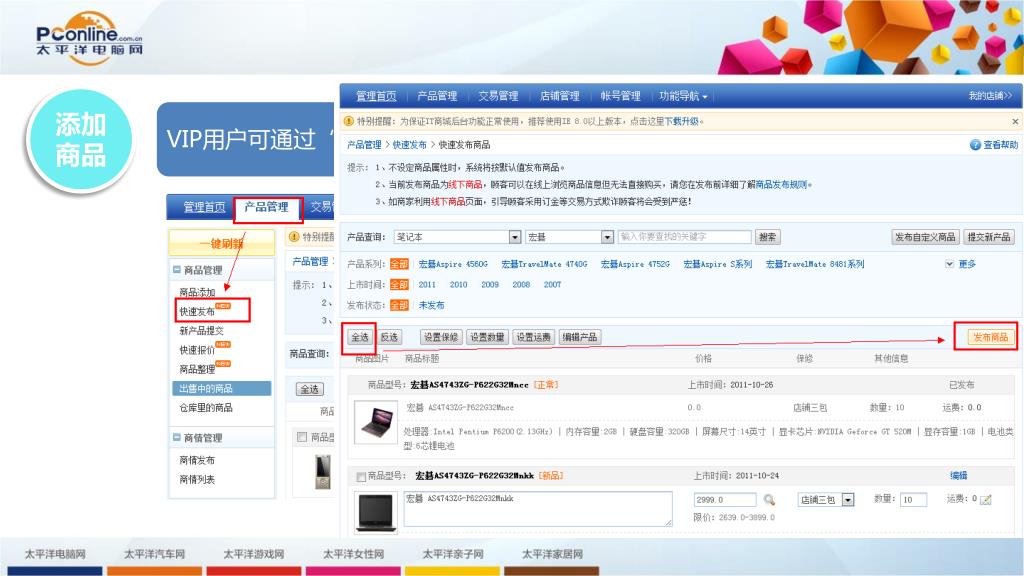Filter publish status 未发布
Viewport: 1024px width, 576px height.
tap(431, 305)
